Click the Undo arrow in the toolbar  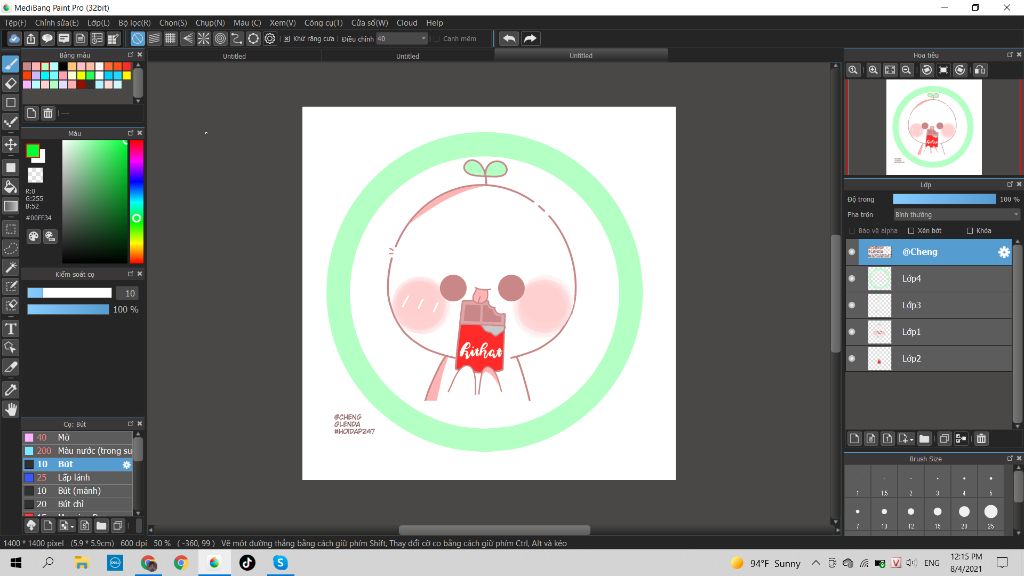click(509, 39)
